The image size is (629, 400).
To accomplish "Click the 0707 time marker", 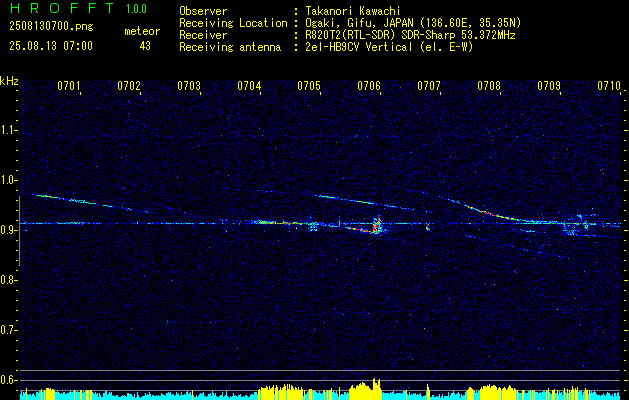I will (x=429, y=85).
